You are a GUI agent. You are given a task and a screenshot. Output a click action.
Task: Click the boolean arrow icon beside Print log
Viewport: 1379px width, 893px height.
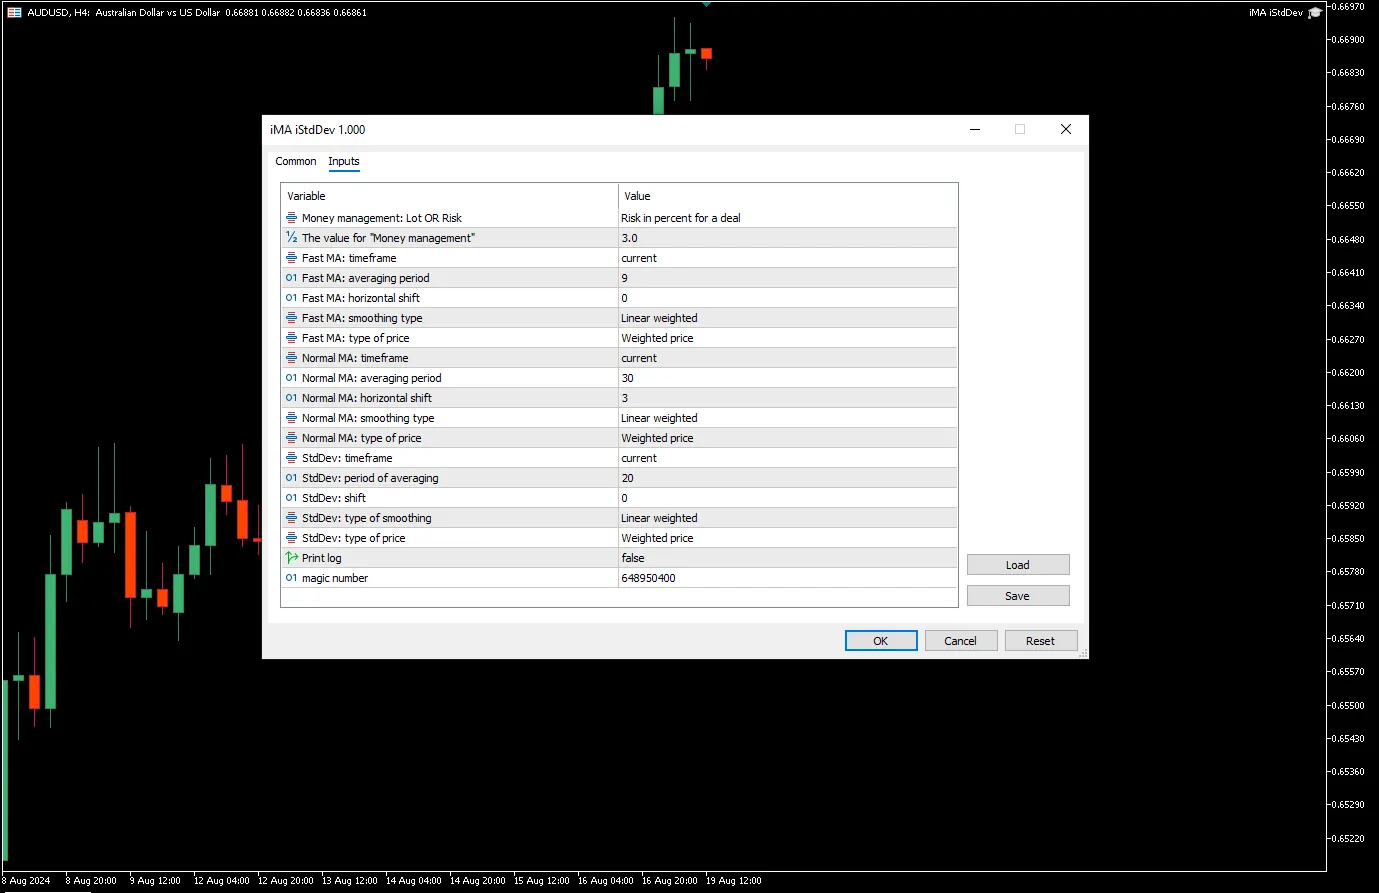[x=291, y=558]
